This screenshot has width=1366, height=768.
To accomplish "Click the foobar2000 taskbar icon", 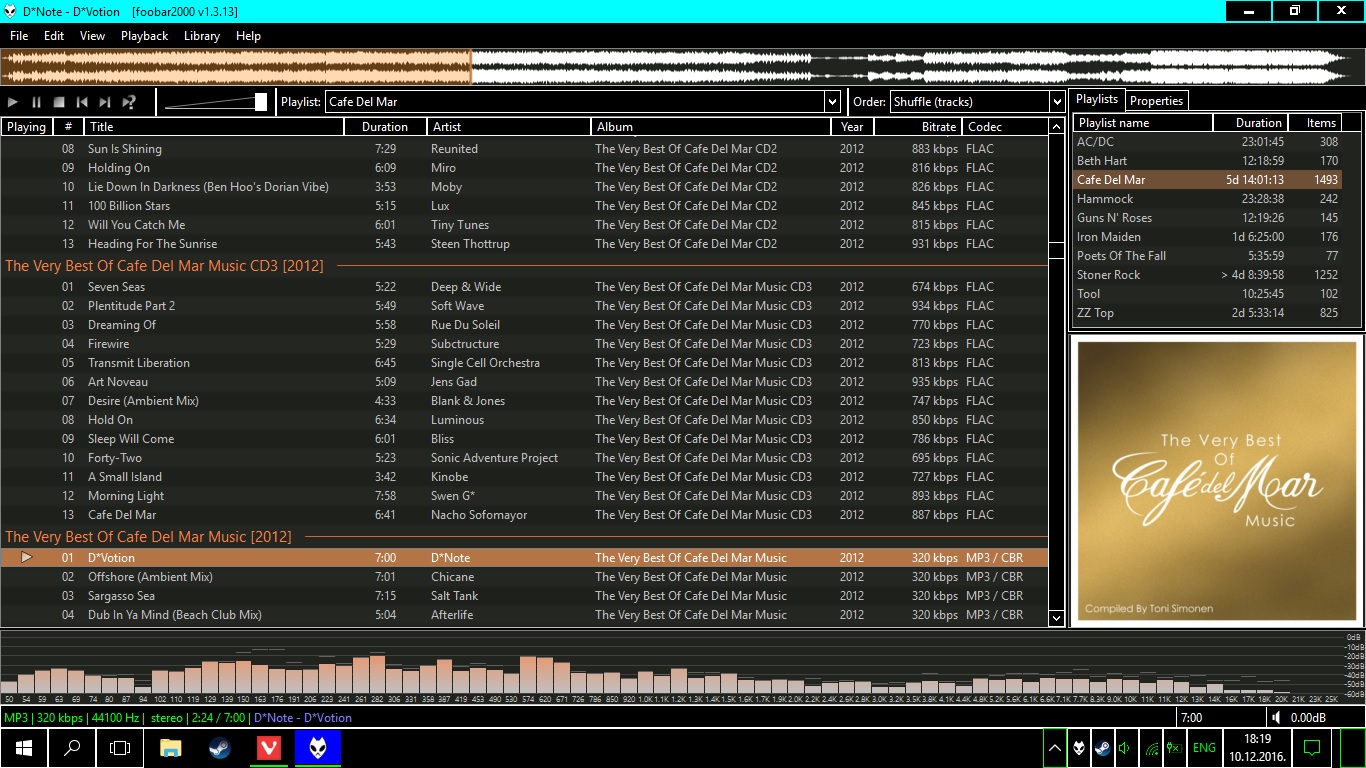I will [318, 748].
